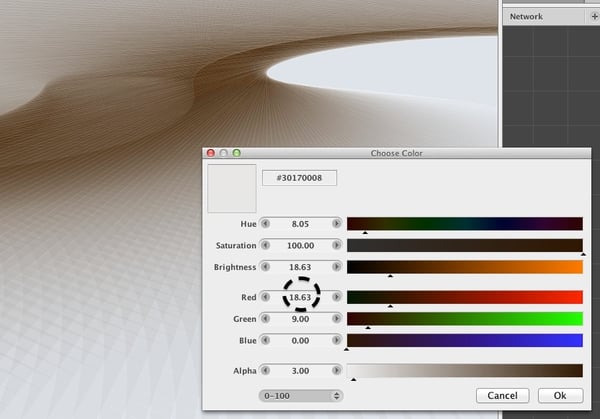Click the Brightness label
This screenshot has height=419, width=600.
click(x=235, y=267)
